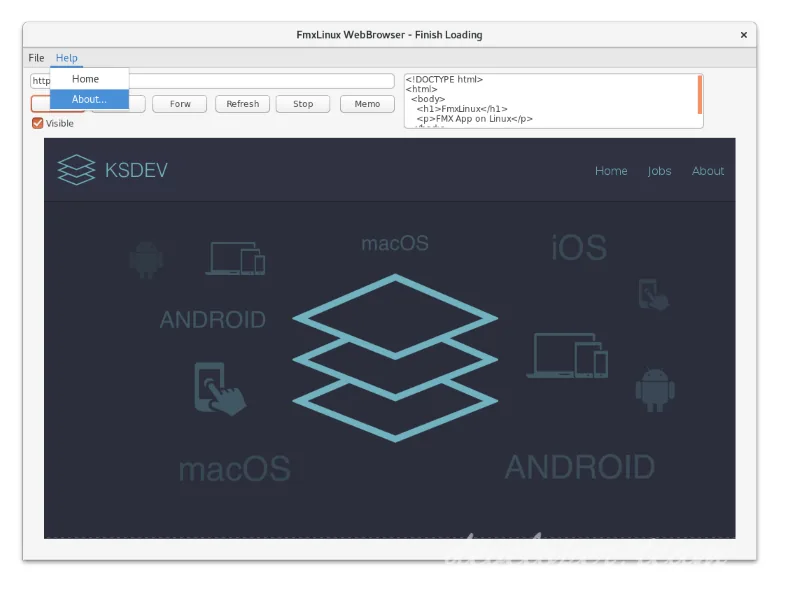Select About... in the Help menu
This screenshot has width=800, height=592.
pos(89,99)
